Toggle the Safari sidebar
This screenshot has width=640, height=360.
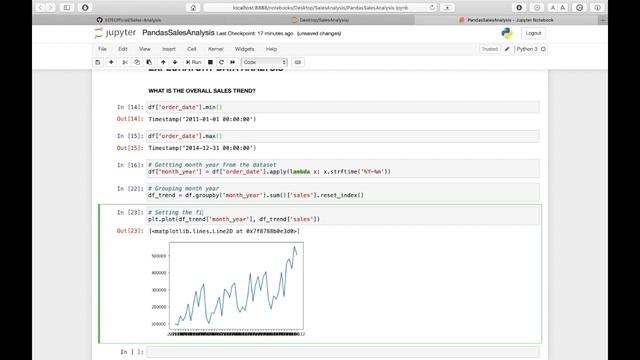(x=67, y=7)
